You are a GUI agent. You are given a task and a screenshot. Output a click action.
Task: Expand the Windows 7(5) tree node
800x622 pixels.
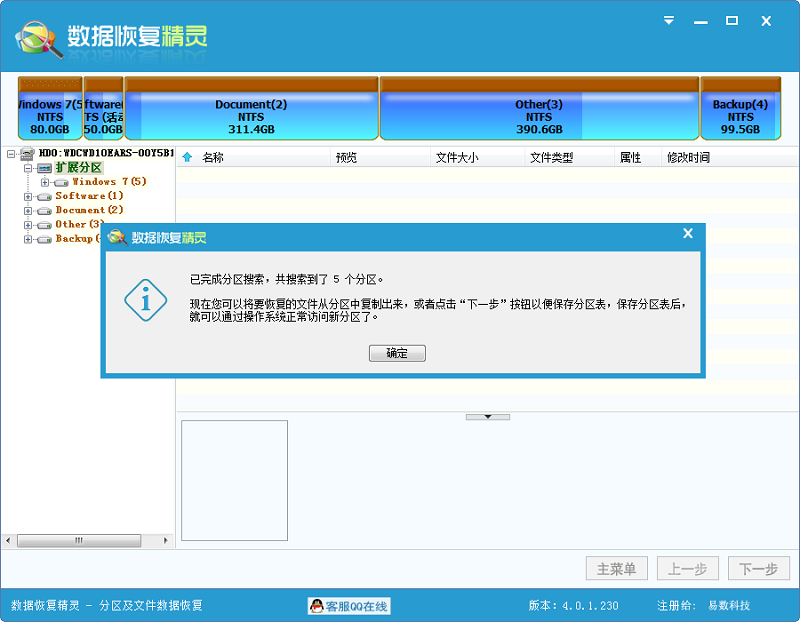(43, 182)
